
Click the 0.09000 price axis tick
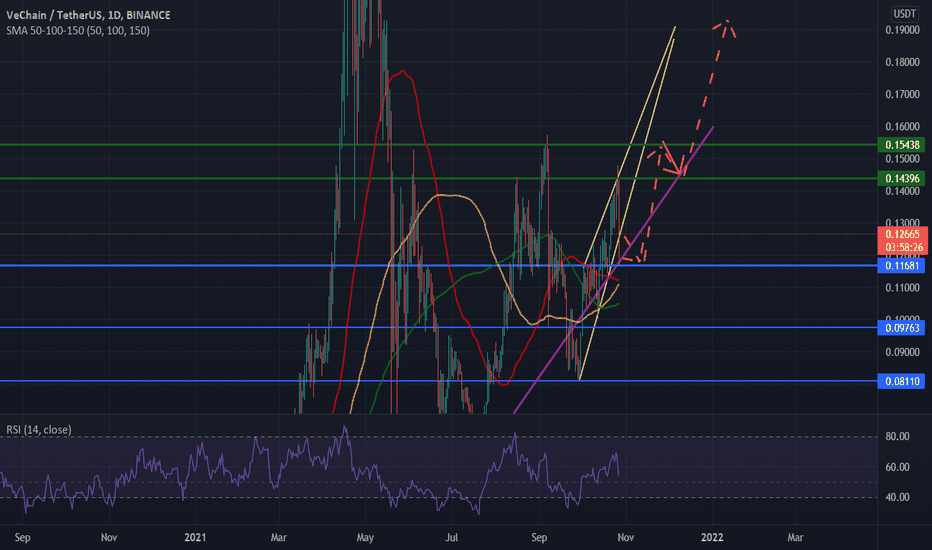[902, 352]
